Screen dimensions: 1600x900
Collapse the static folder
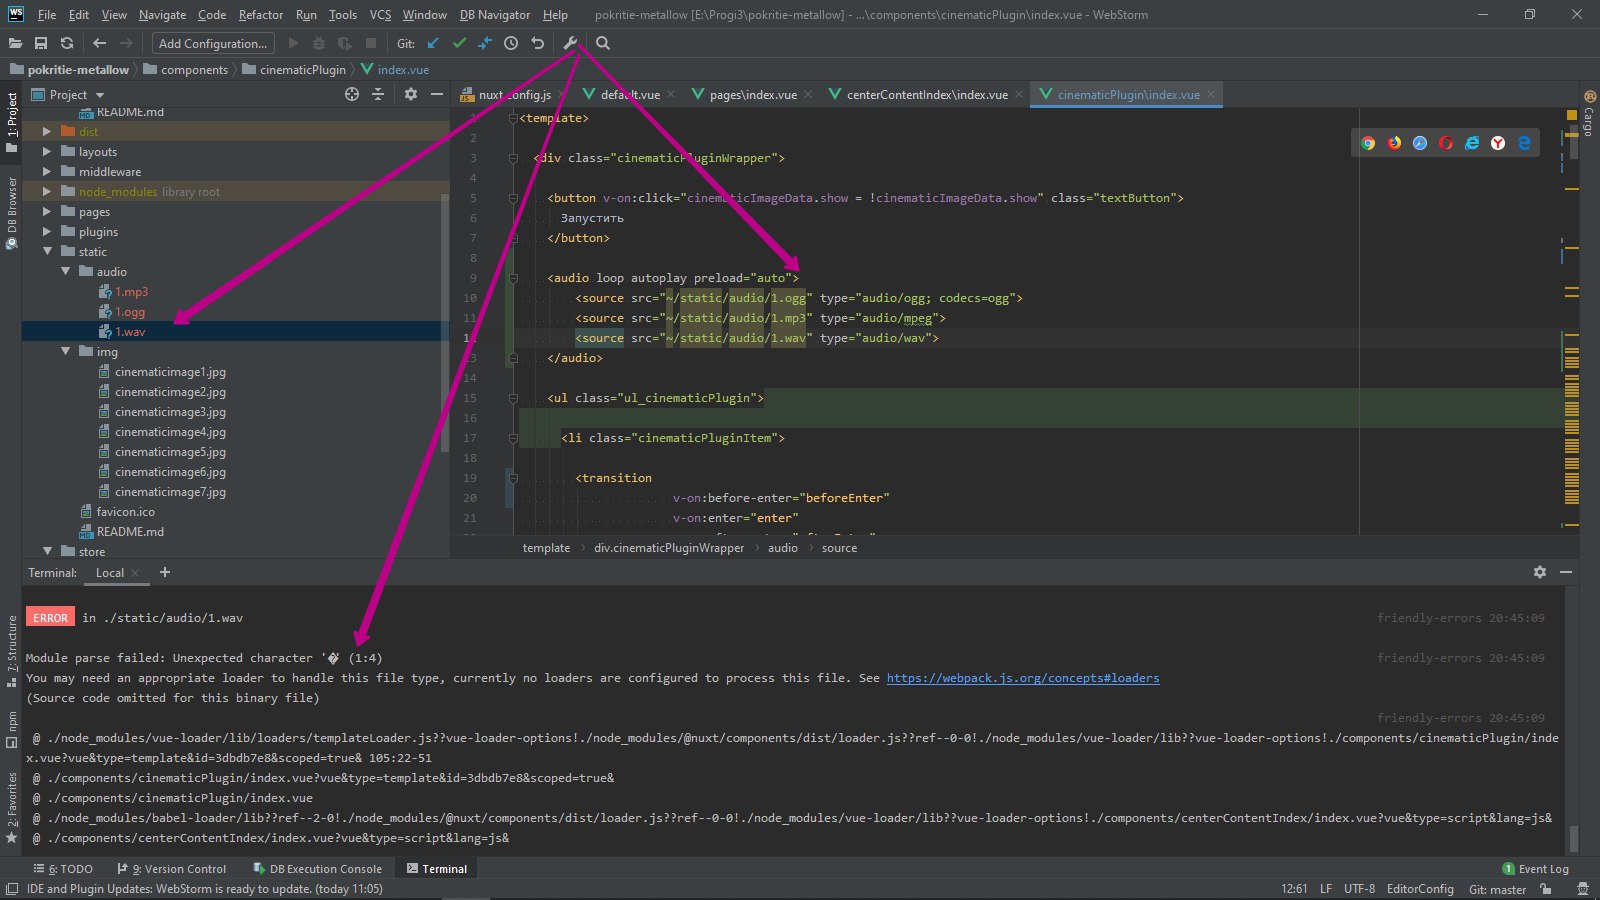[46, 251]
